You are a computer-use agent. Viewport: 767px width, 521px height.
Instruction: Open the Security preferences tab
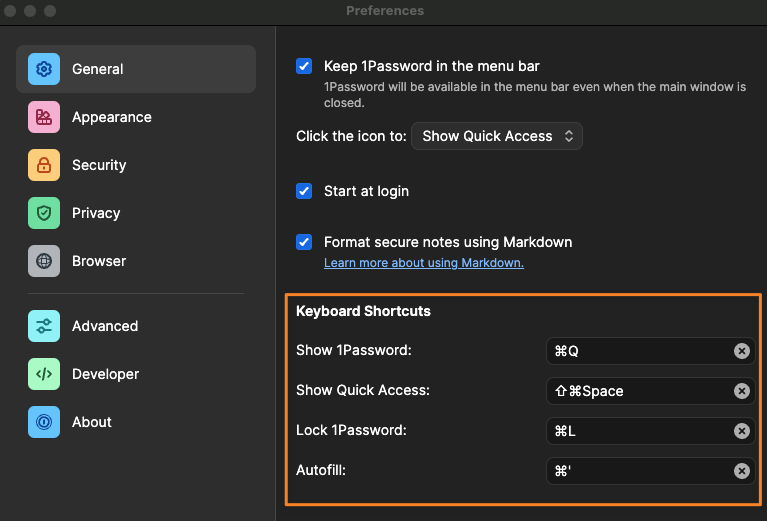click(x=99, y=165)
